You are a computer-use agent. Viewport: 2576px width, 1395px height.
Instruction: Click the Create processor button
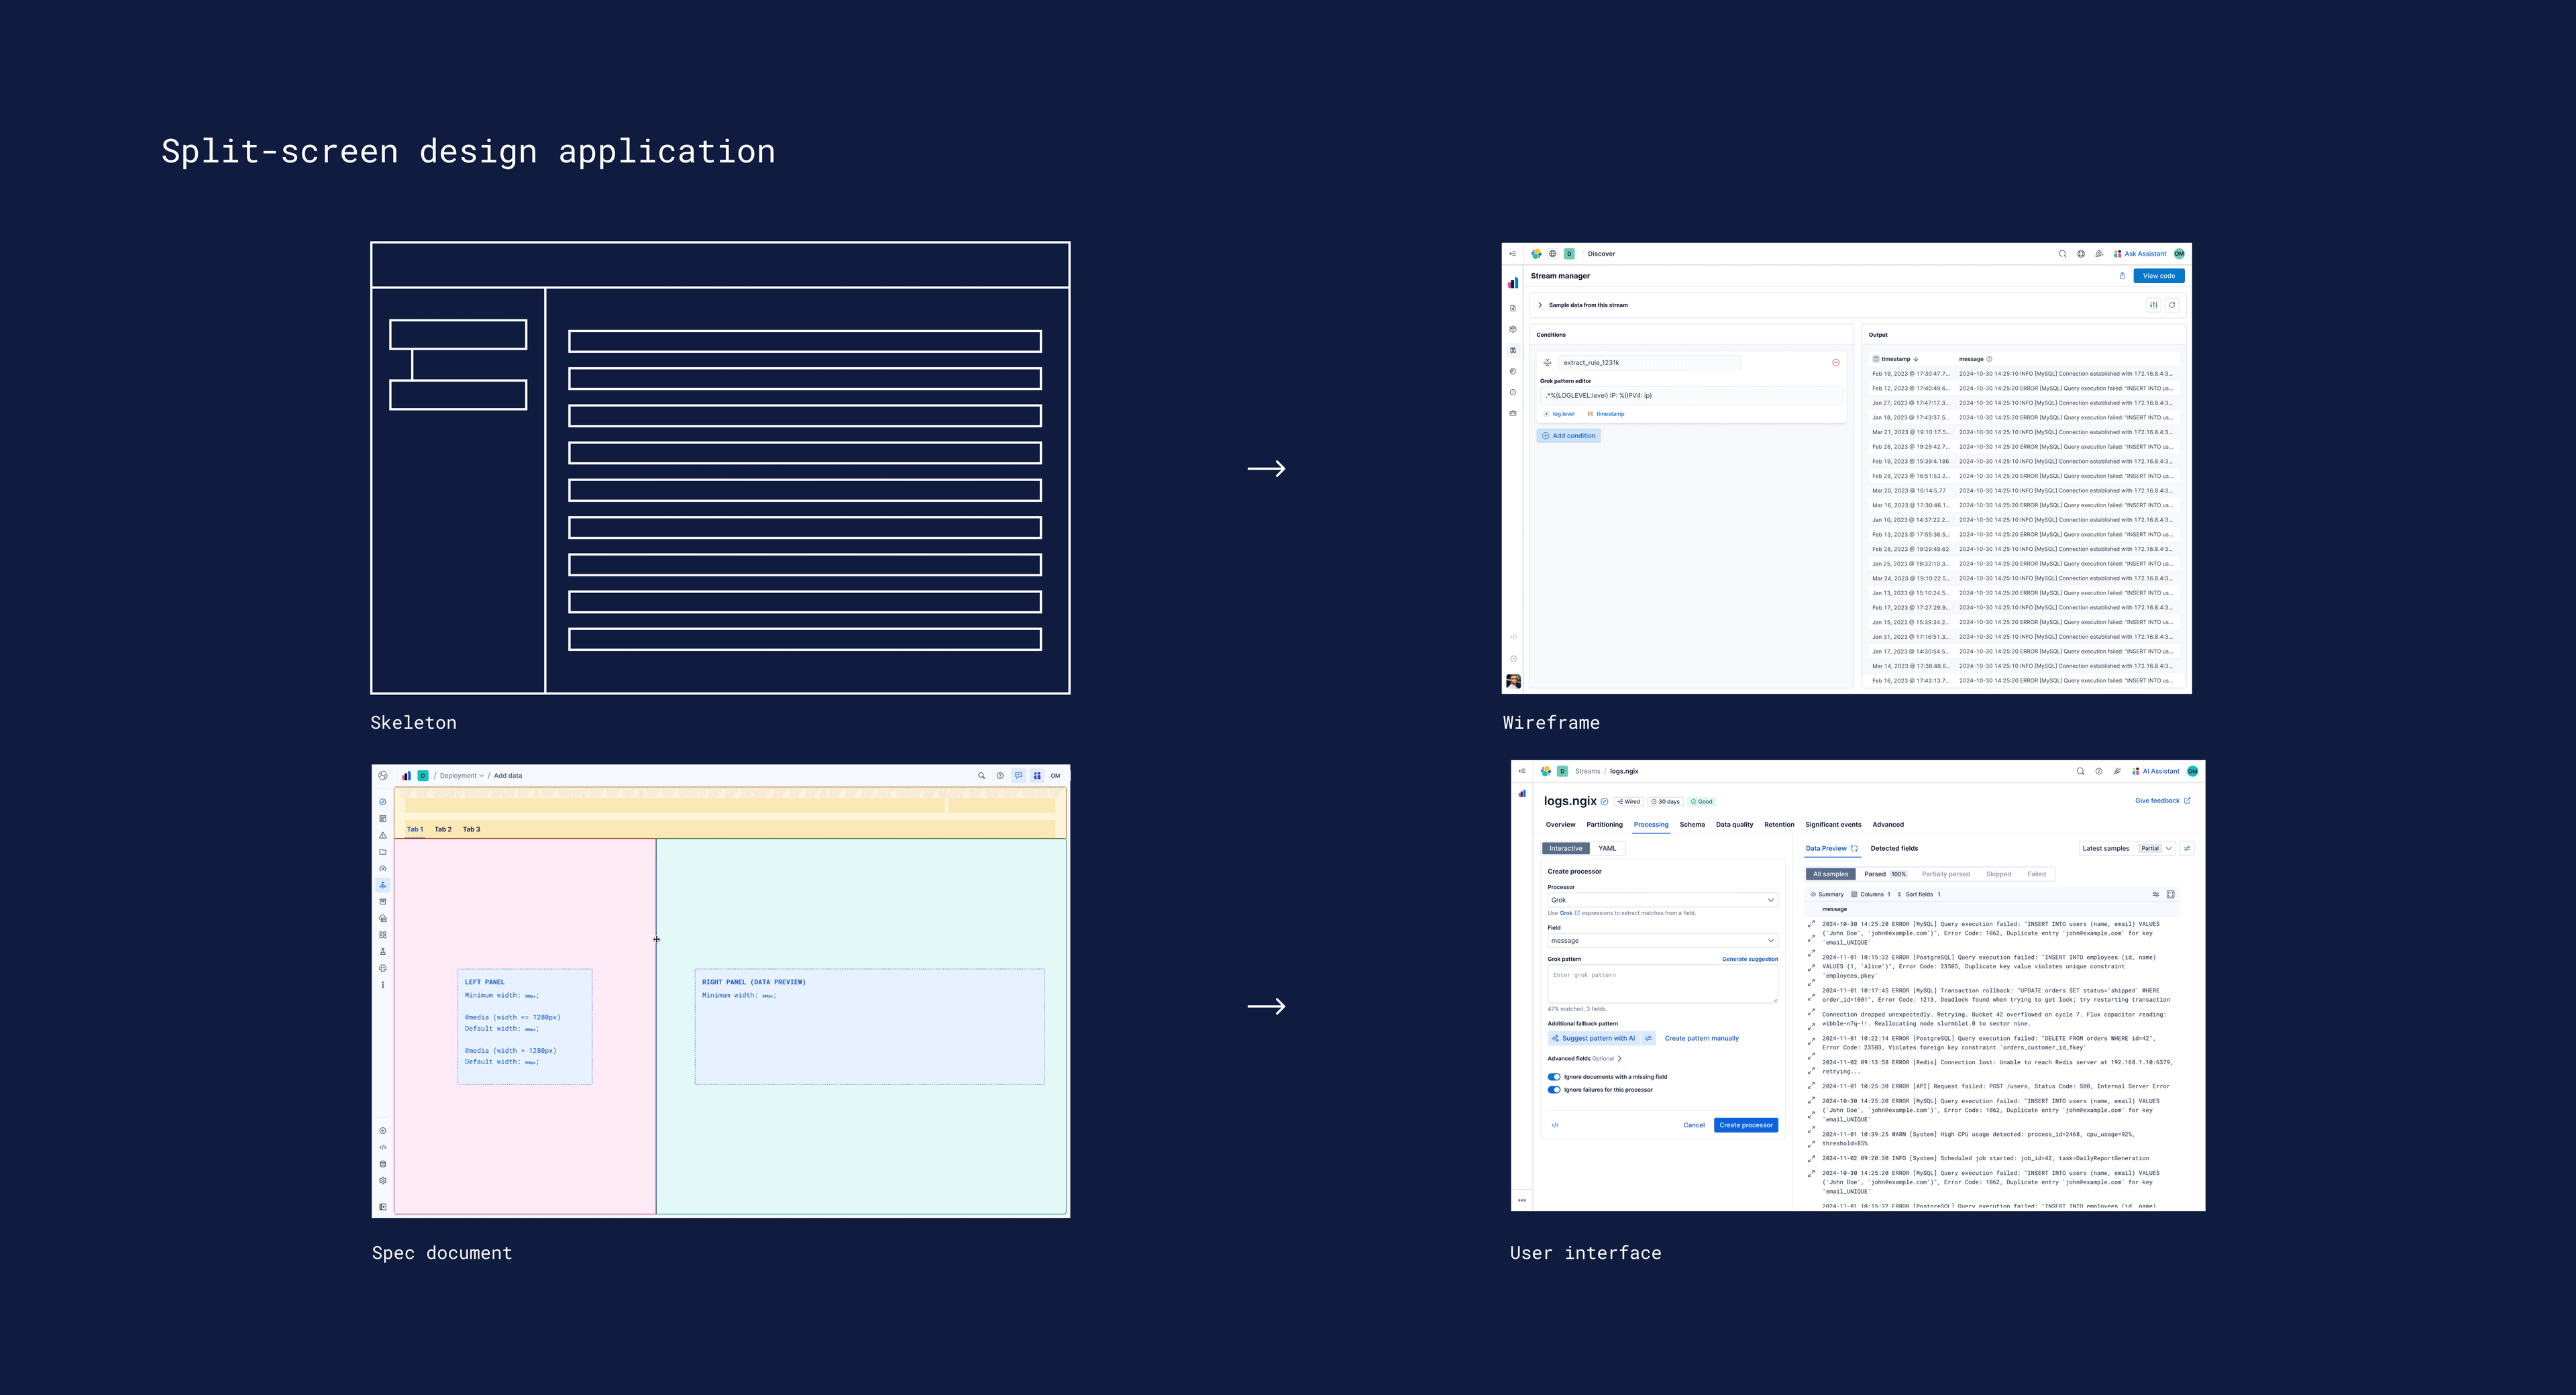pyautogui.click(x=1745, y=1125)
